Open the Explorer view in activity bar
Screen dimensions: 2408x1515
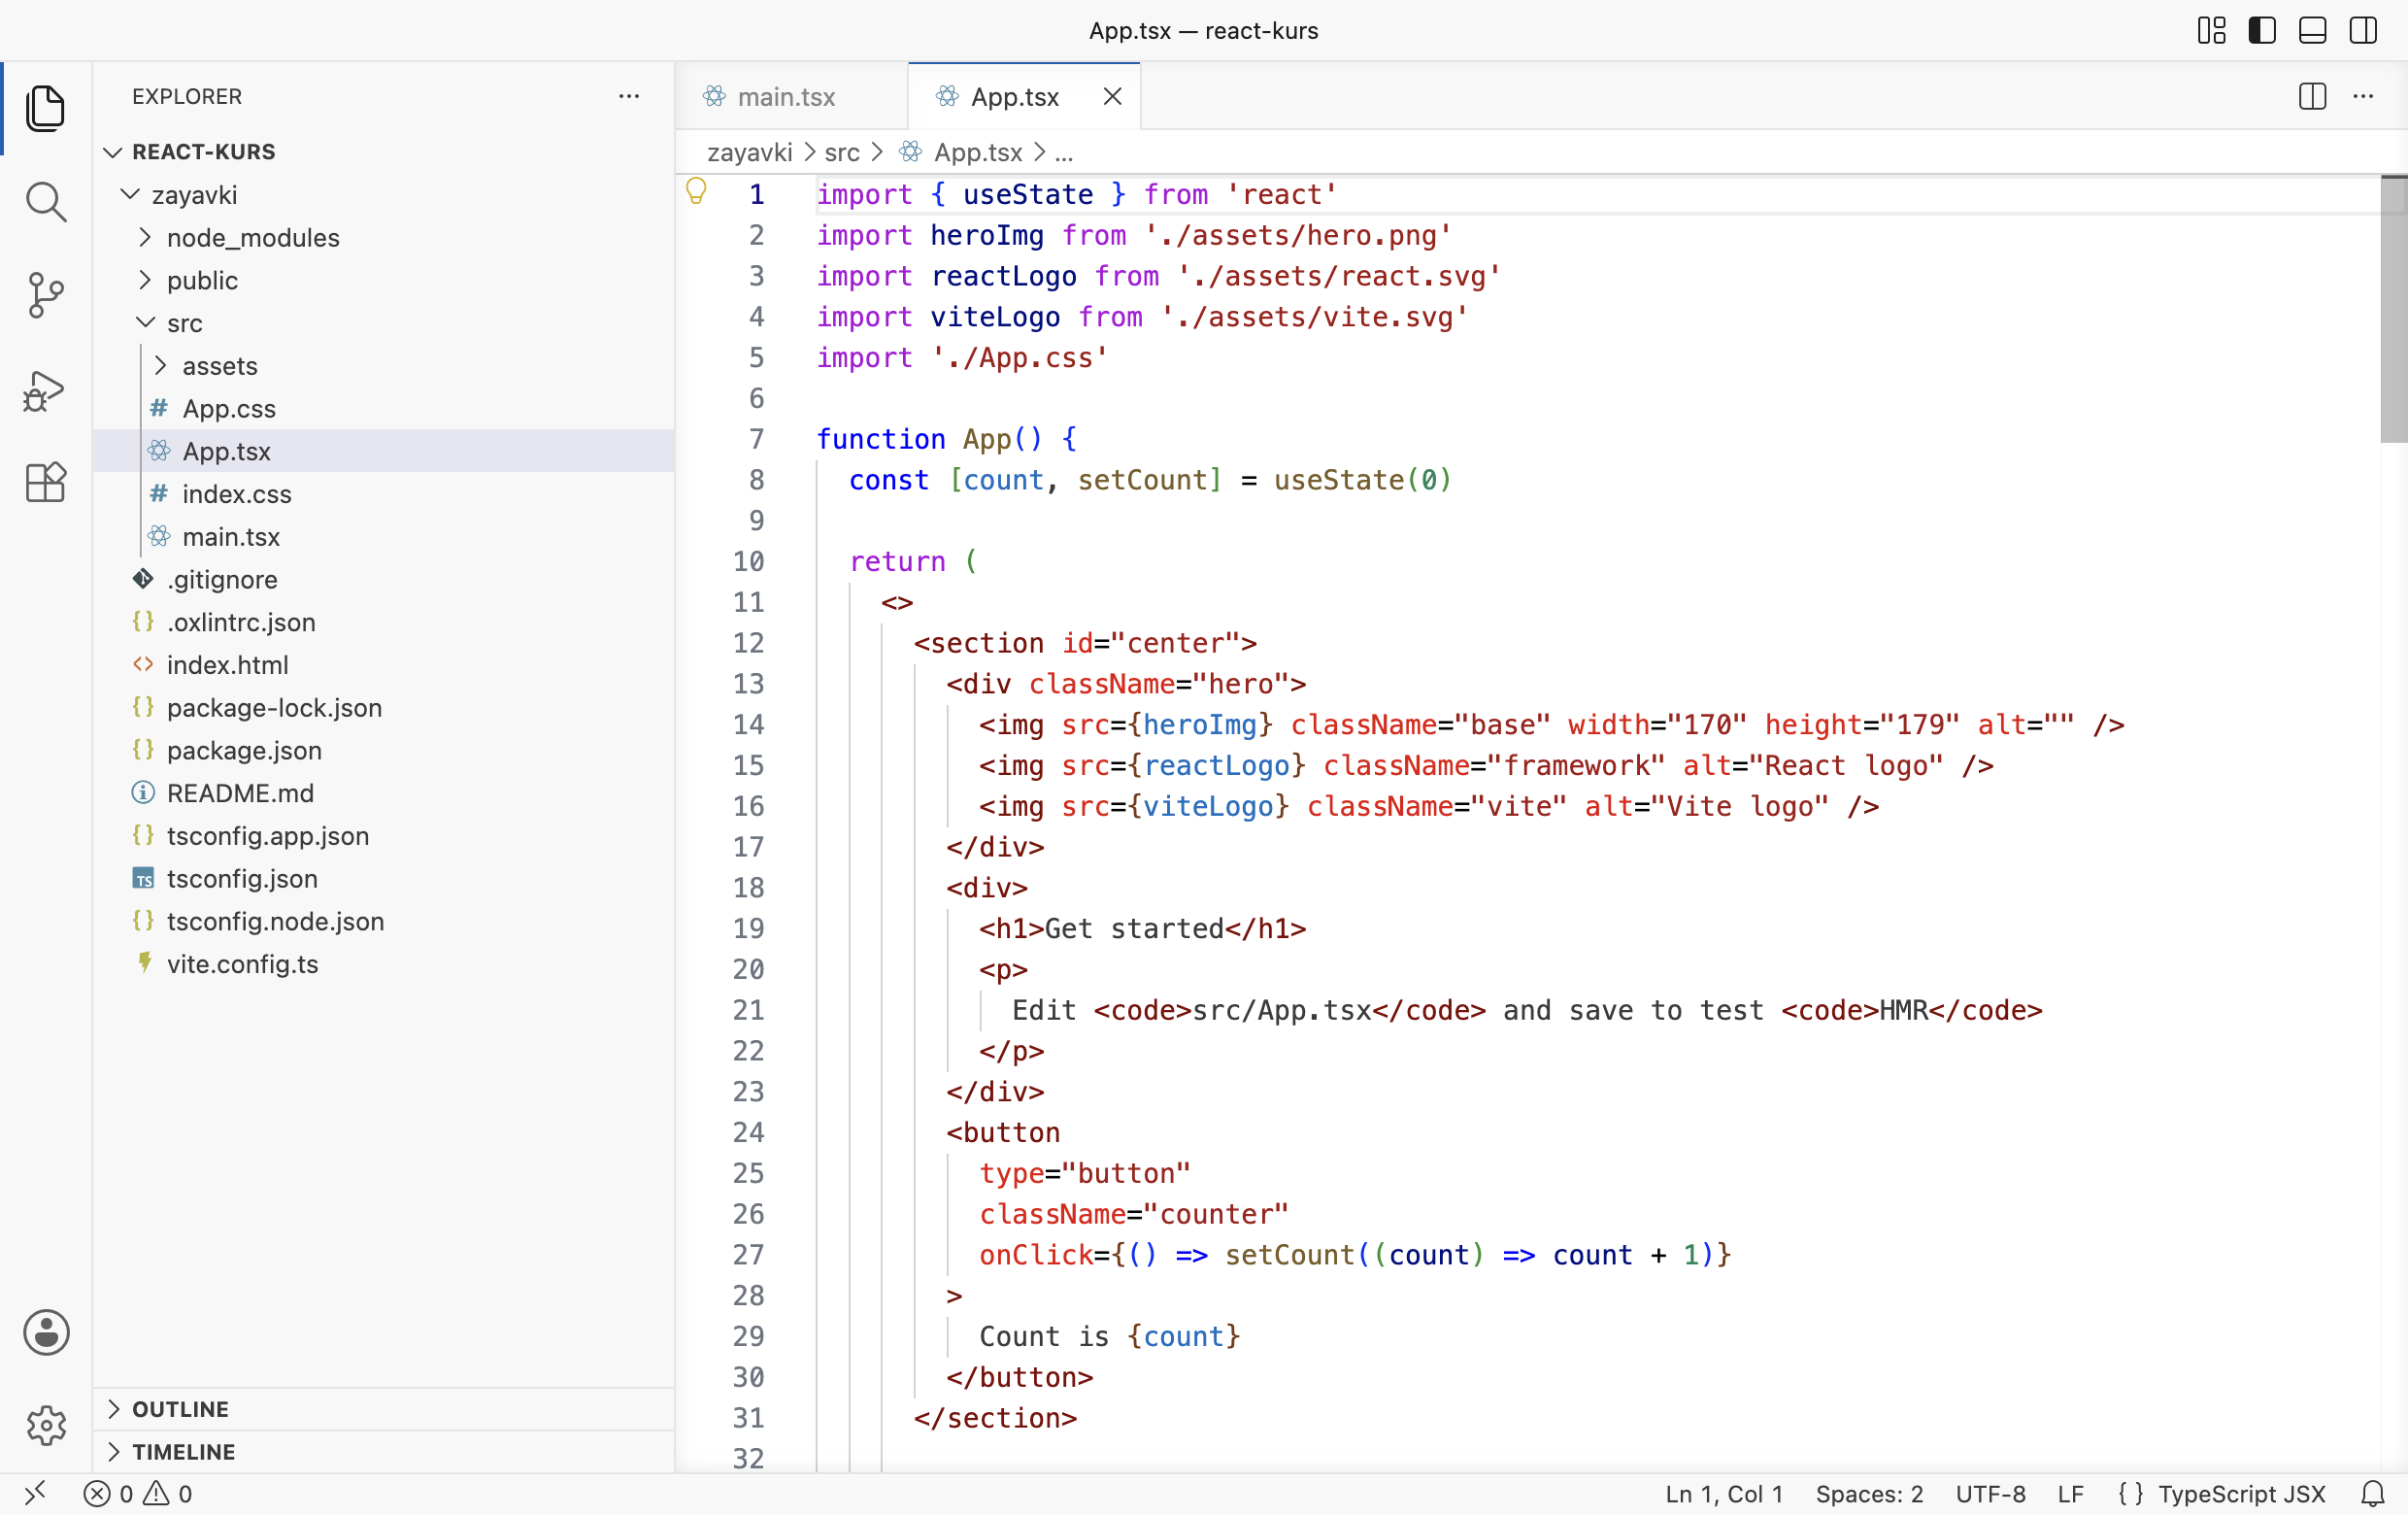(45, 108)
